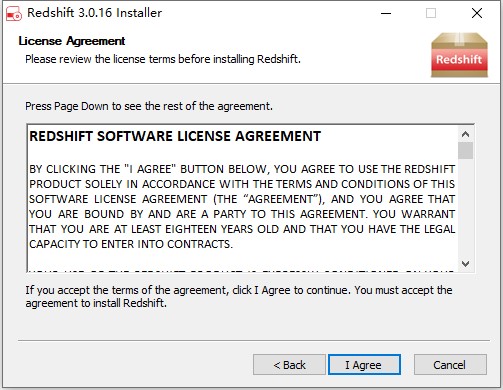
Task: Minimize the Redshift installer window
Action: pyautogui.click(x=386, y=13)
